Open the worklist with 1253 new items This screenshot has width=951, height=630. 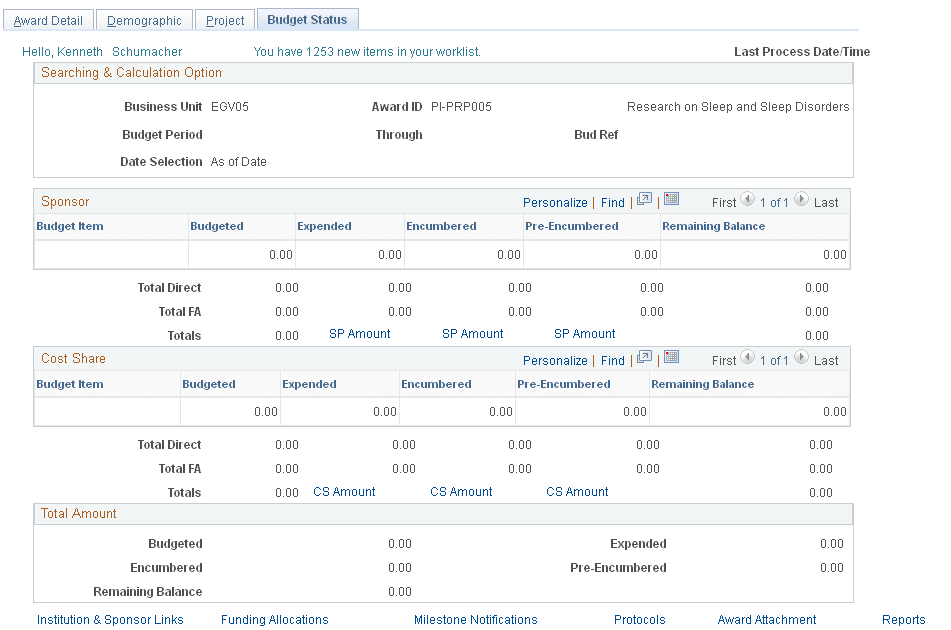[x=366, y=51]
